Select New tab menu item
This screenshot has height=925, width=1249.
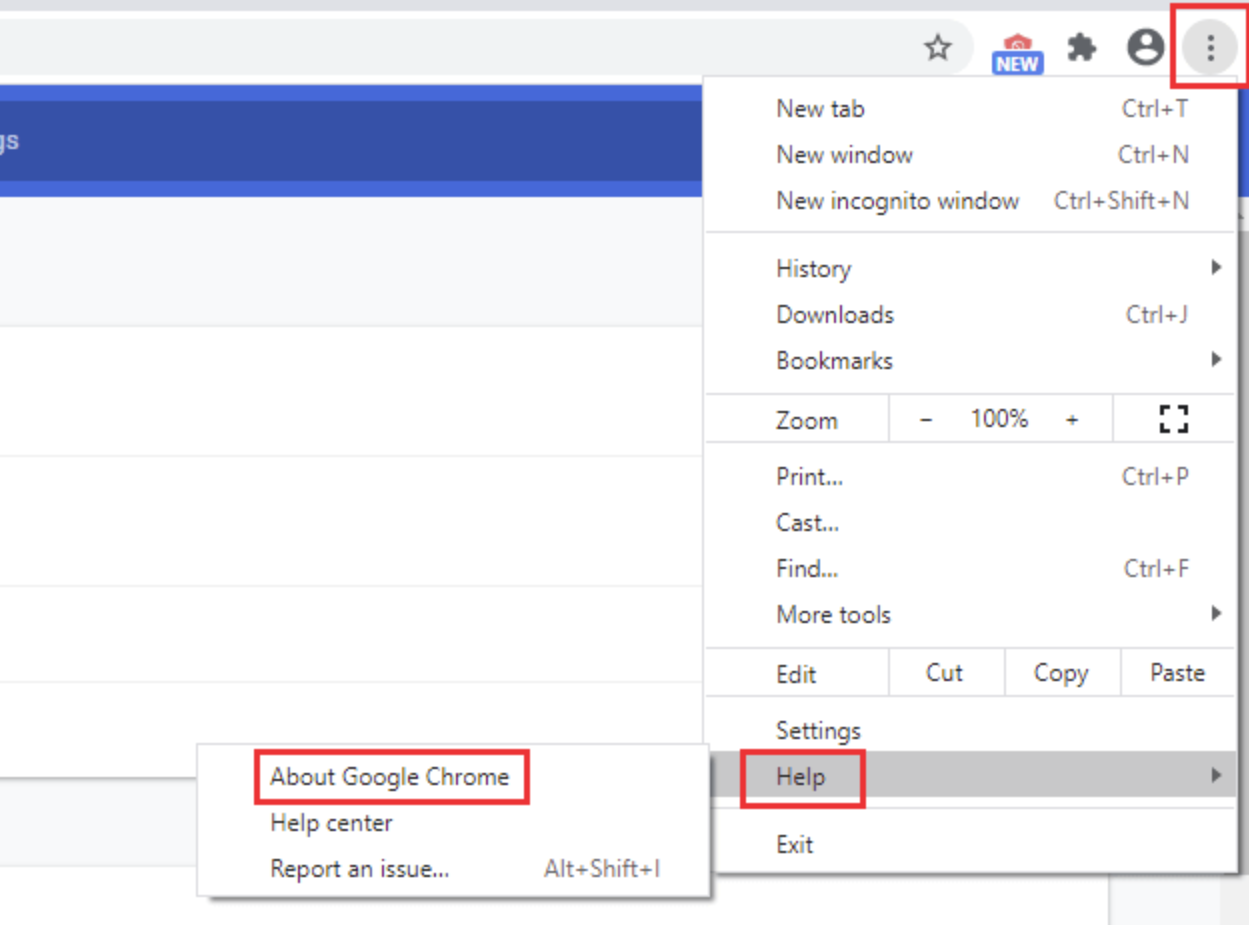click(970, 109)
